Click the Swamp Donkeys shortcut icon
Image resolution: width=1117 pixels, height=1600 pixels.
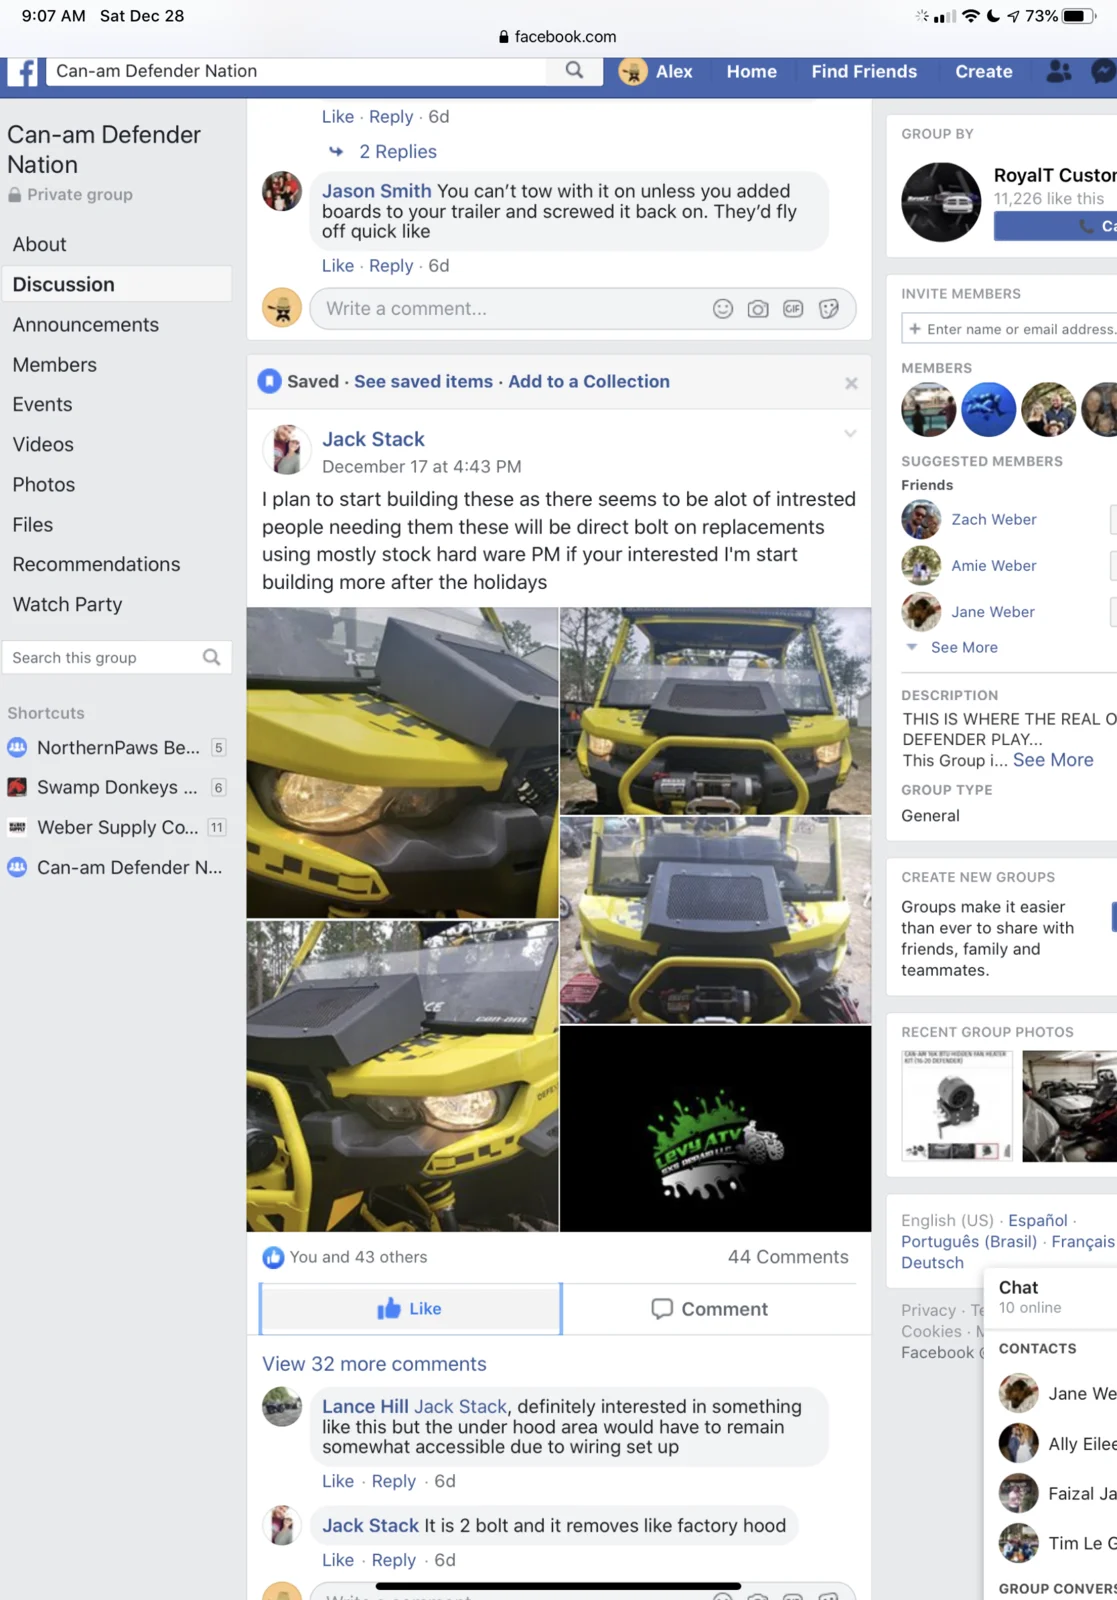coord(17,788)
